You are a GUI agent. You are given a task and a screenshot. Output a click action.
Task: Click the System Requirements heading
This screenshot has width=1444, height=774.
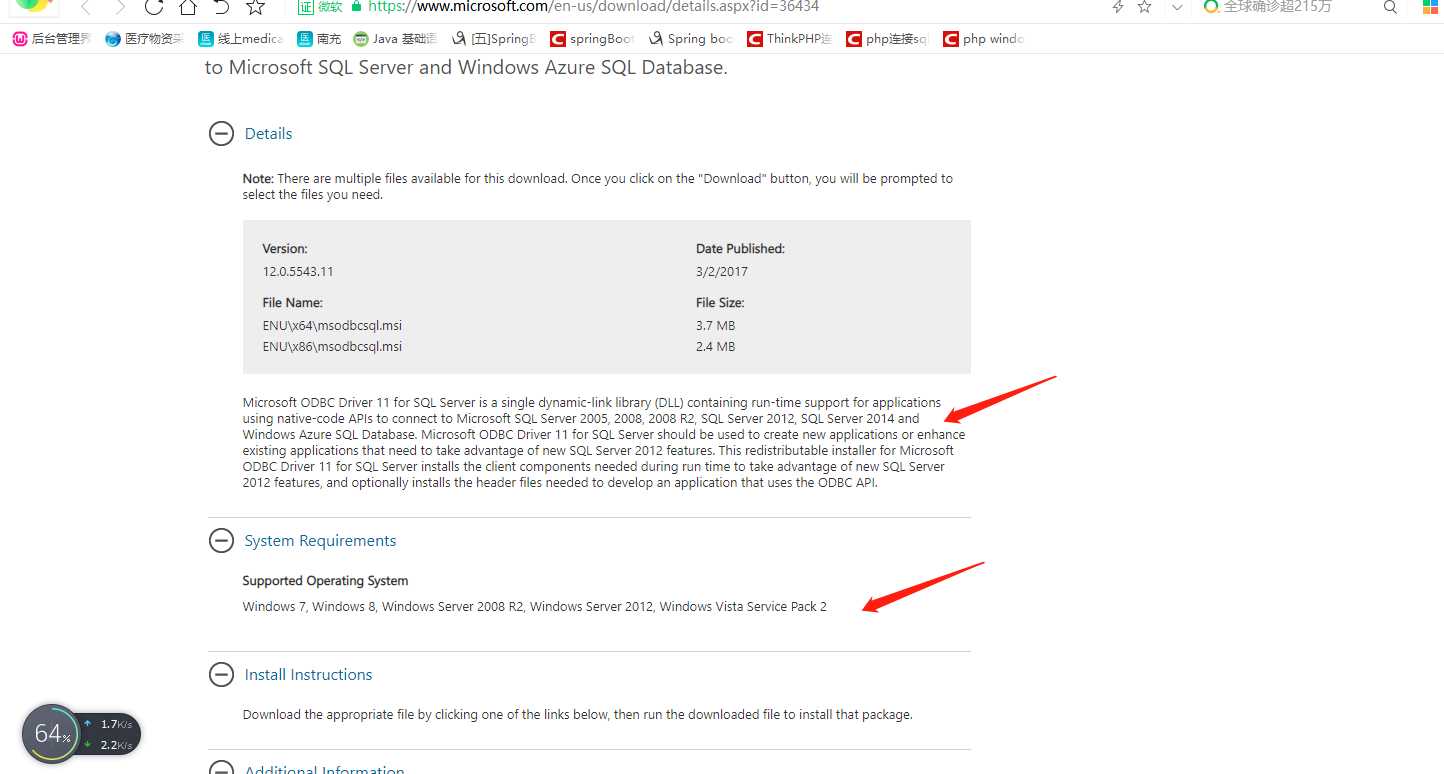pyautogui.click(x=320, y=541)
